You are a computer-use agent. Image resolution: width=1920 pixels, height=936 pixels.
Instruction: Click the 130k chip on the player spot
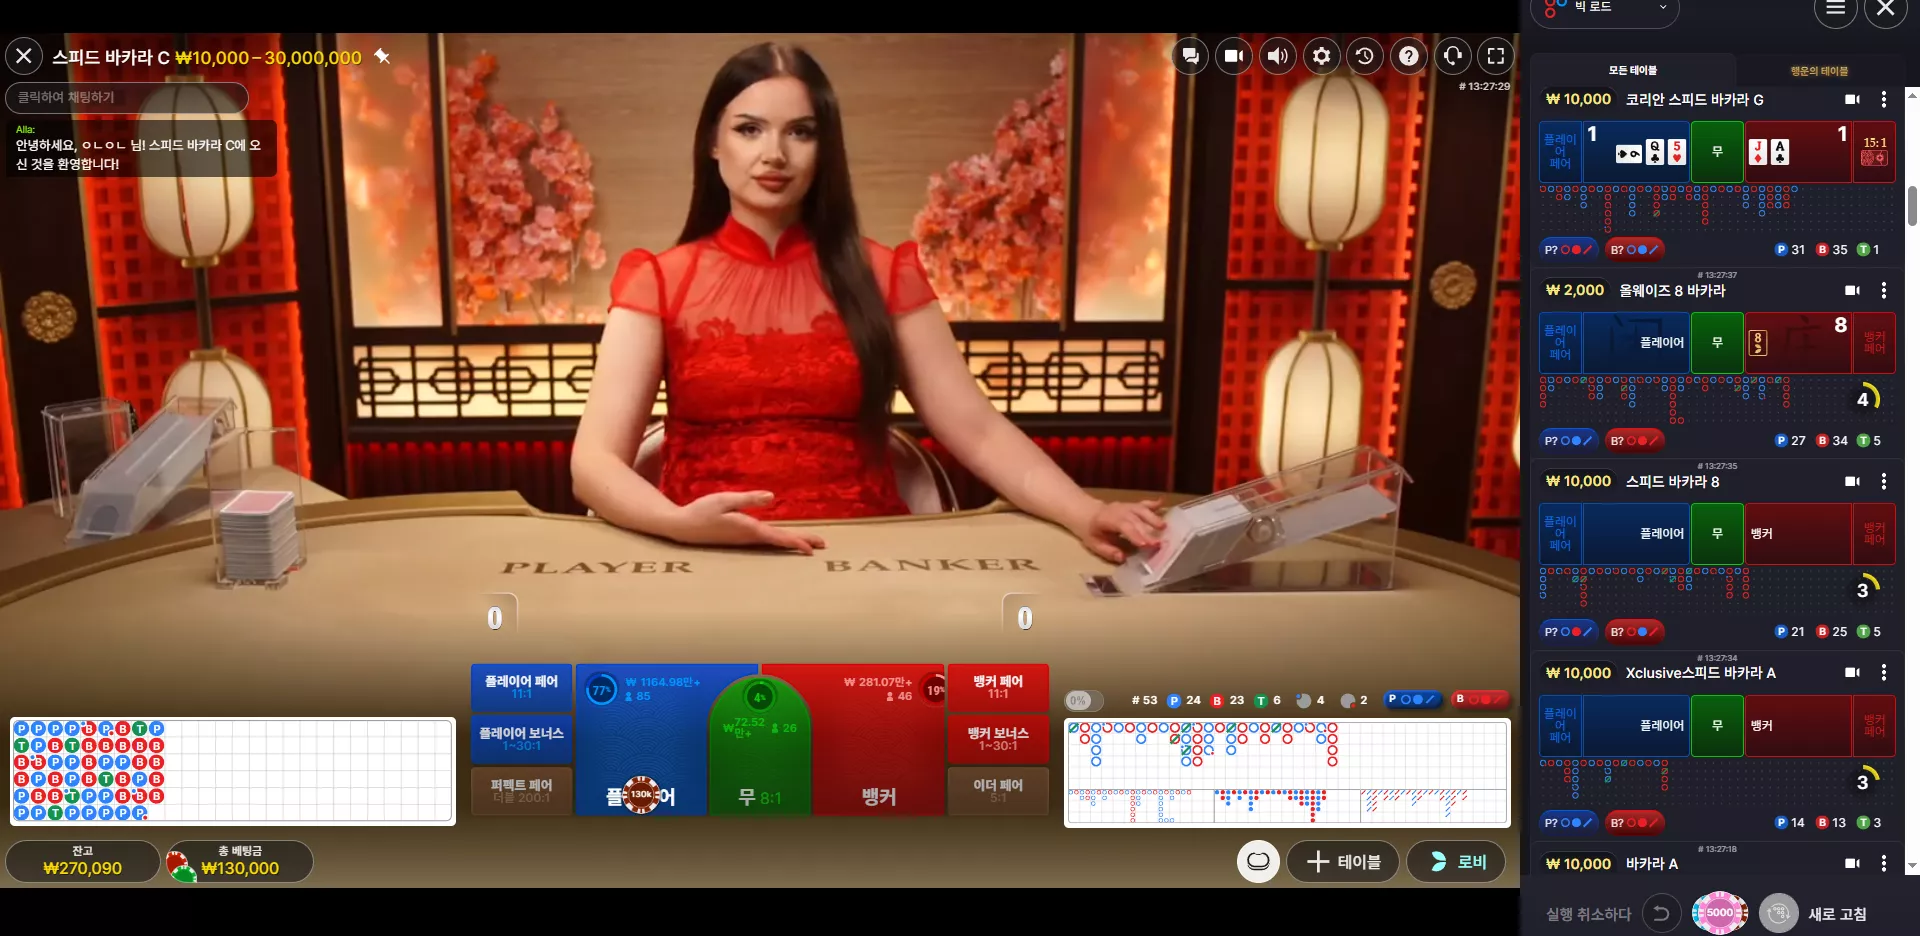tap(641, 794)
